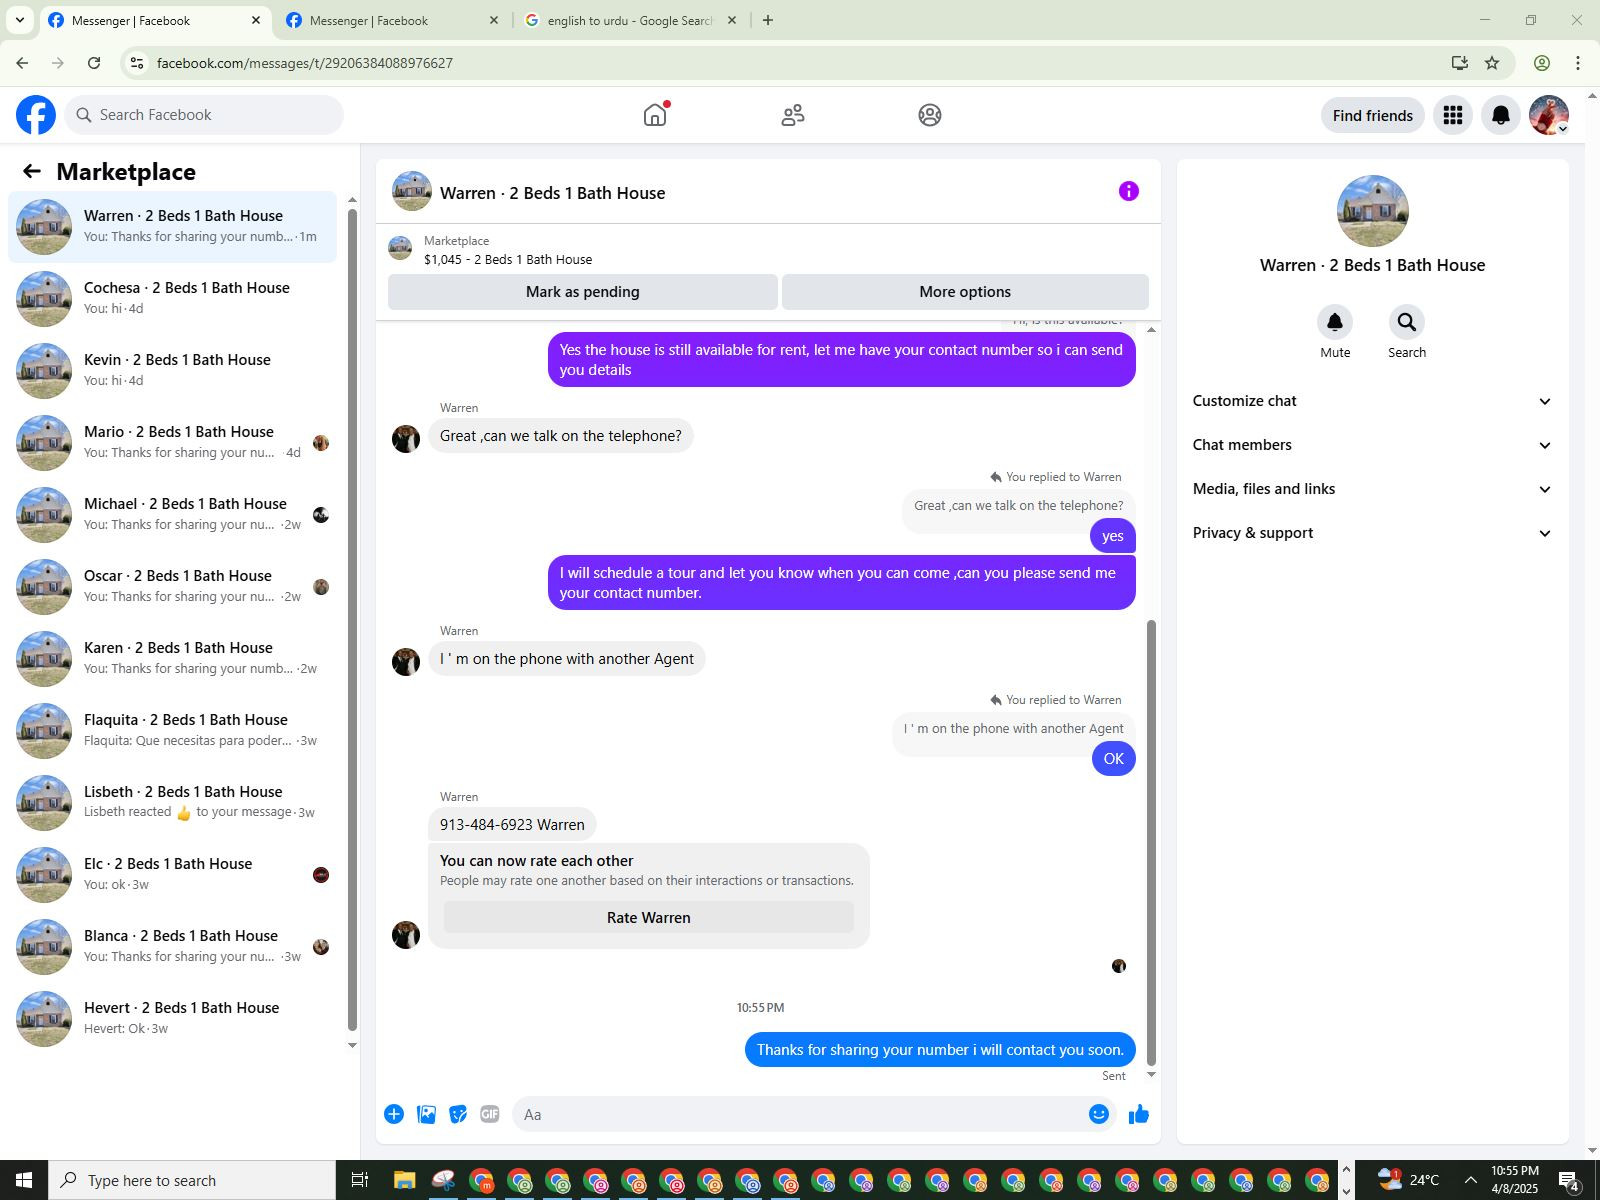Image resolution: width=1600 pixels, height=1200 pixels.
Task: Open the Friends icon in top navigation
Action: point(793,115)
